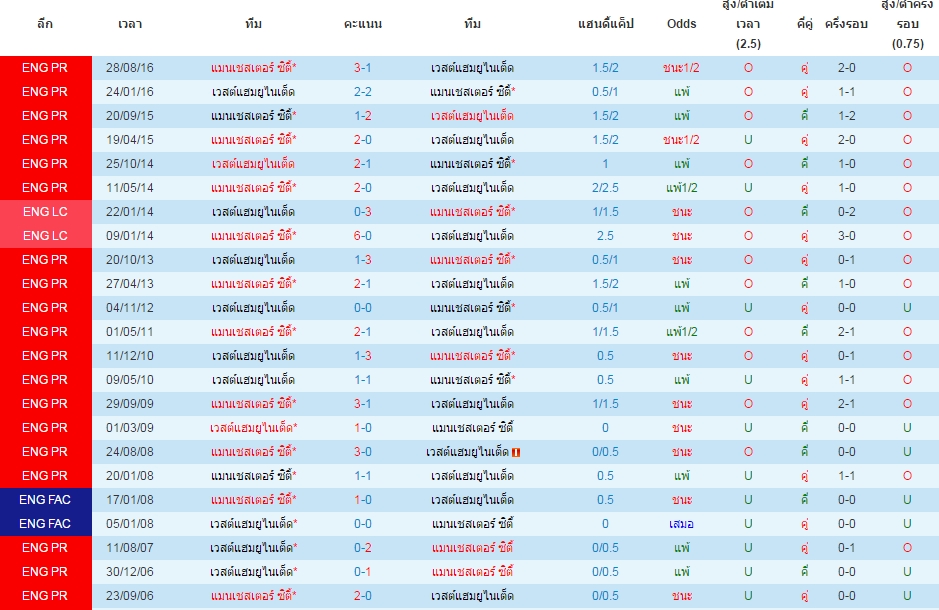This screenshot has height=610, width=939.
Task: Open the 0-2 score from 11/08/07
Action: pyautogui.click(x=362, y=548)
